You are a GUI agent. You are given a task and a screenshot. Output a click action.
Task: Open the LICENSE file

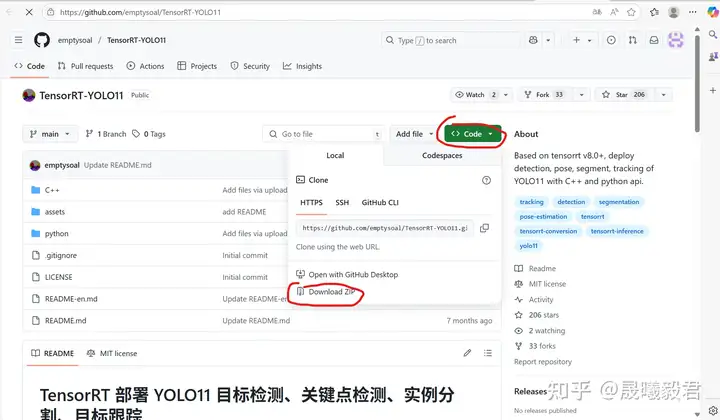[58, 277]
